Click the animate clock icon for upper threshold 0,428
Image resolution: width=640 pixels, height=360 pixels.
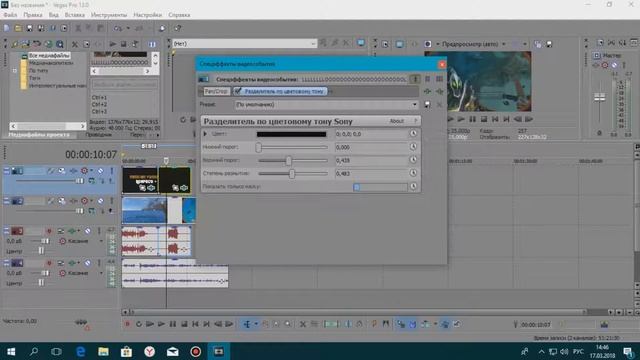(413, 160)
